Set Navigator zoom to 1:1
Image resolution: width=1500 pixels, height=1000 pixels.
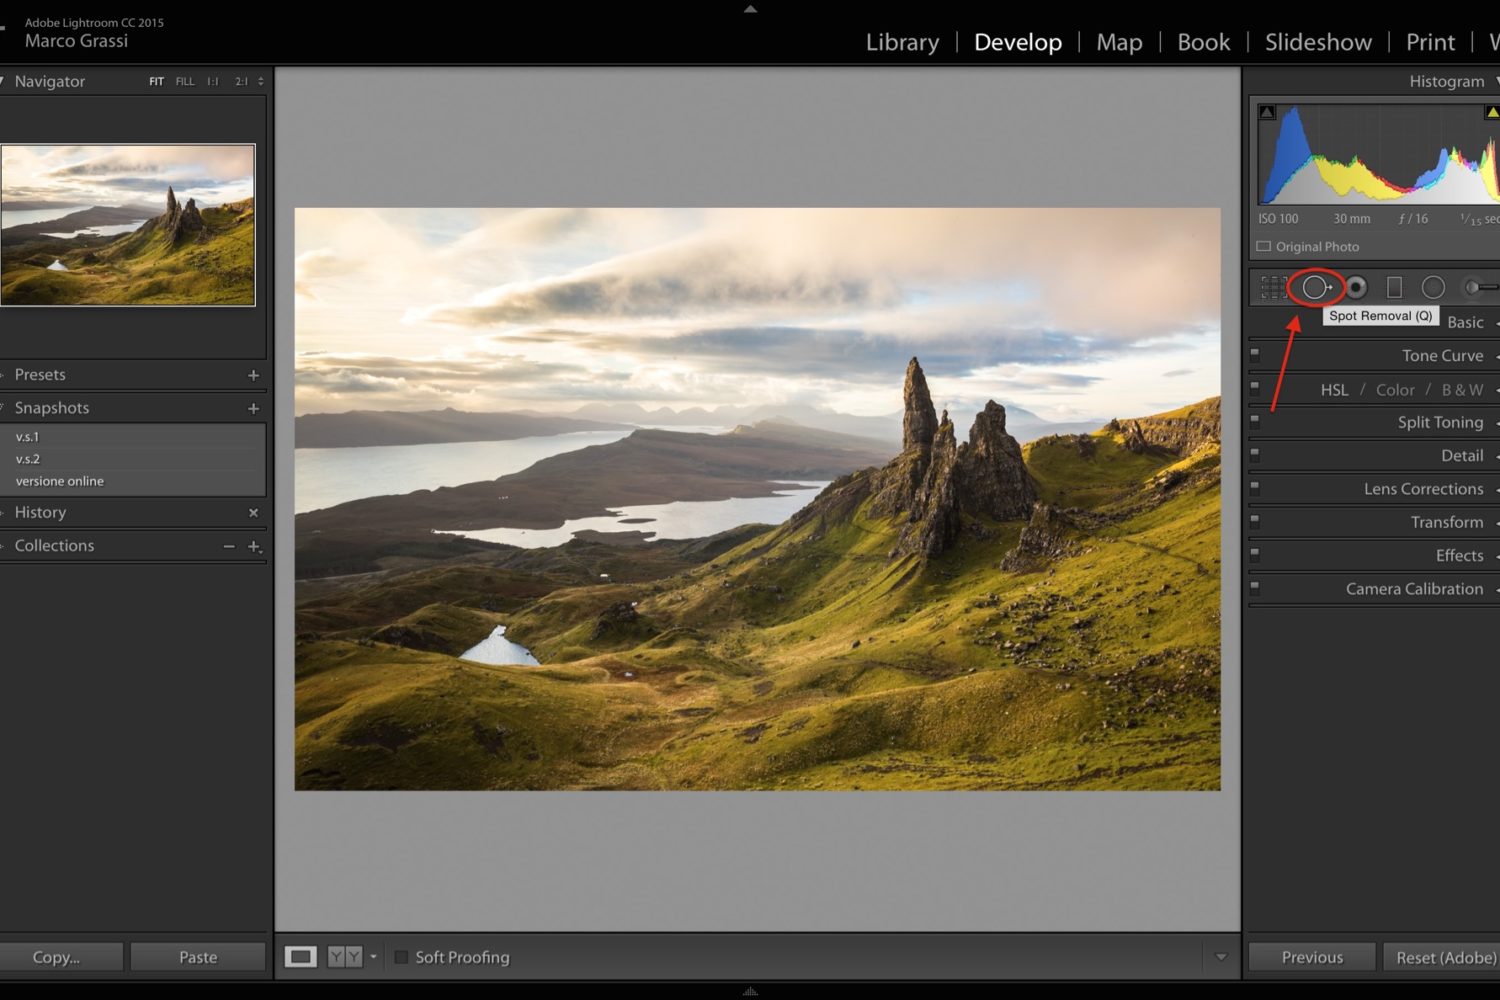211,81
